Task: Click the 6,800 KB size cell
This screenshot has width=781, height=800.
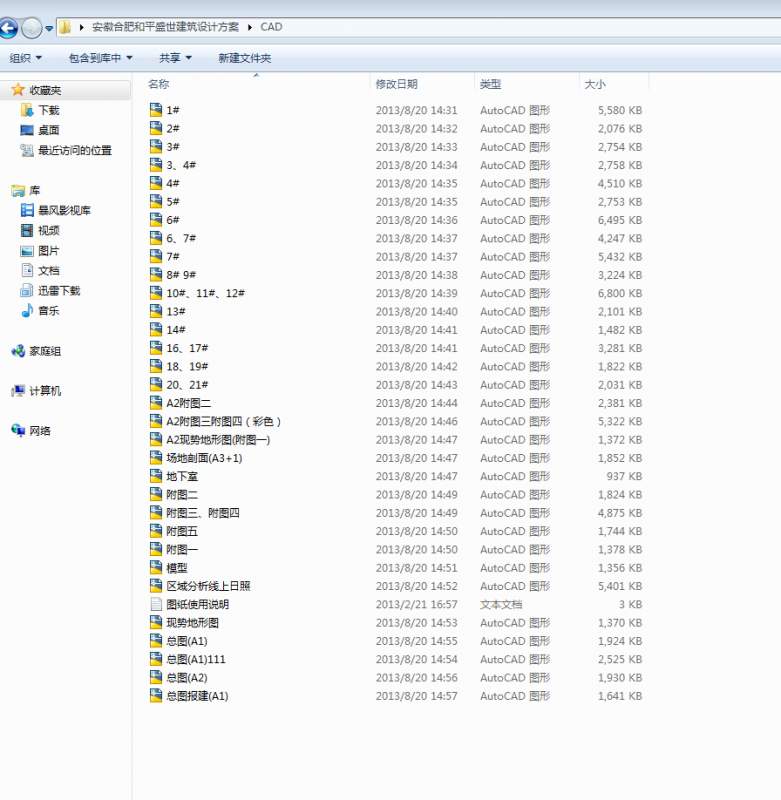Action: pyautogui.click(x=620, y=293)
